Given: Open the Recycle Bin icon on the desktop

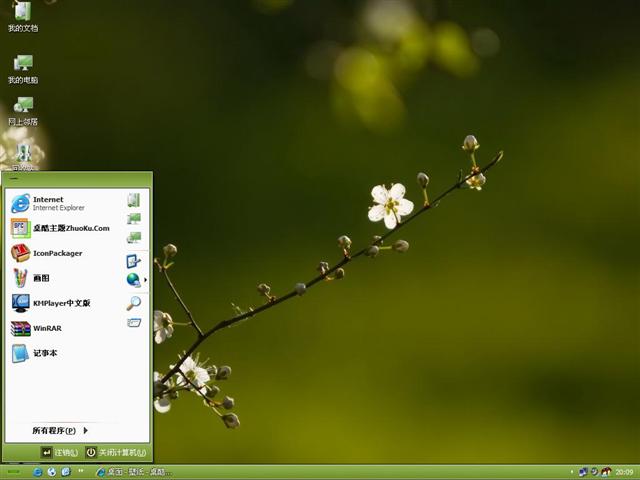Looking at the screenshot, I should (24, 157).
